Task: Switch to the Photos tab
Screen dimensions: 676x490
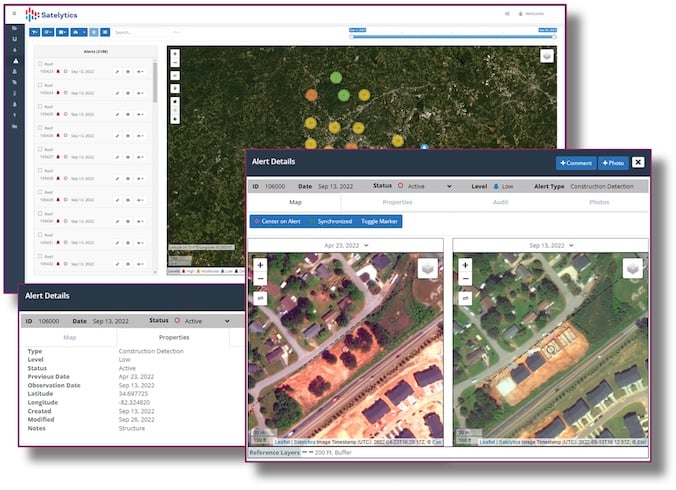Action: coord(598,202)
